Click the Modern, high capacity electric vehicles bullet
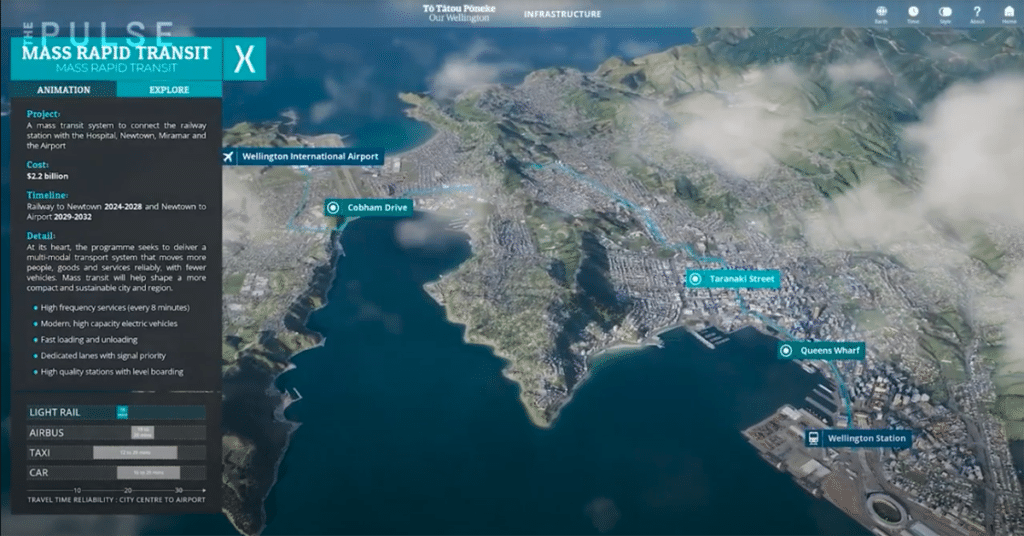Screen dimensions: 1024x536 (109, 323)
